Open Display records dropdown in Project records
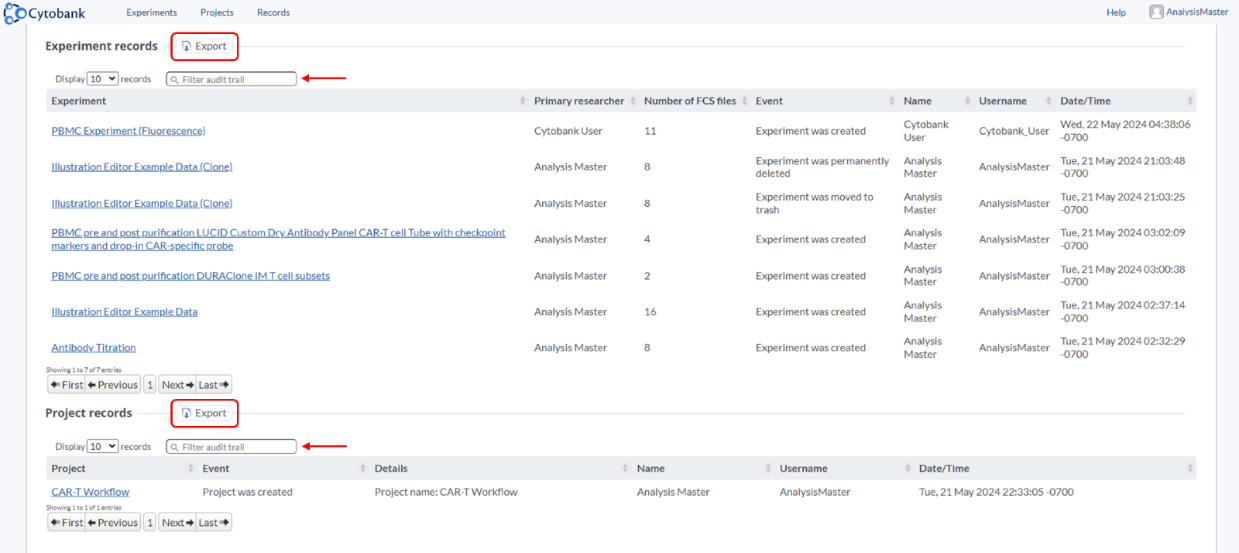The width and height of the screenshot is (1239, 553). 103,447
